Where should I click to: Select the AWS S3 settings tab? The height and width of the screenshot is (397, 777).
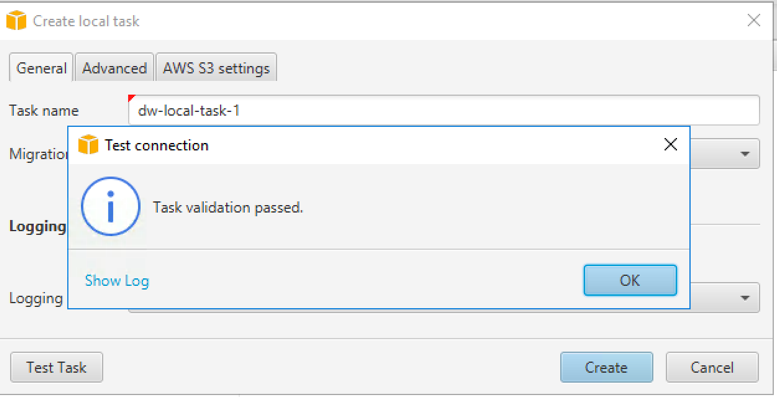[216, 68]
